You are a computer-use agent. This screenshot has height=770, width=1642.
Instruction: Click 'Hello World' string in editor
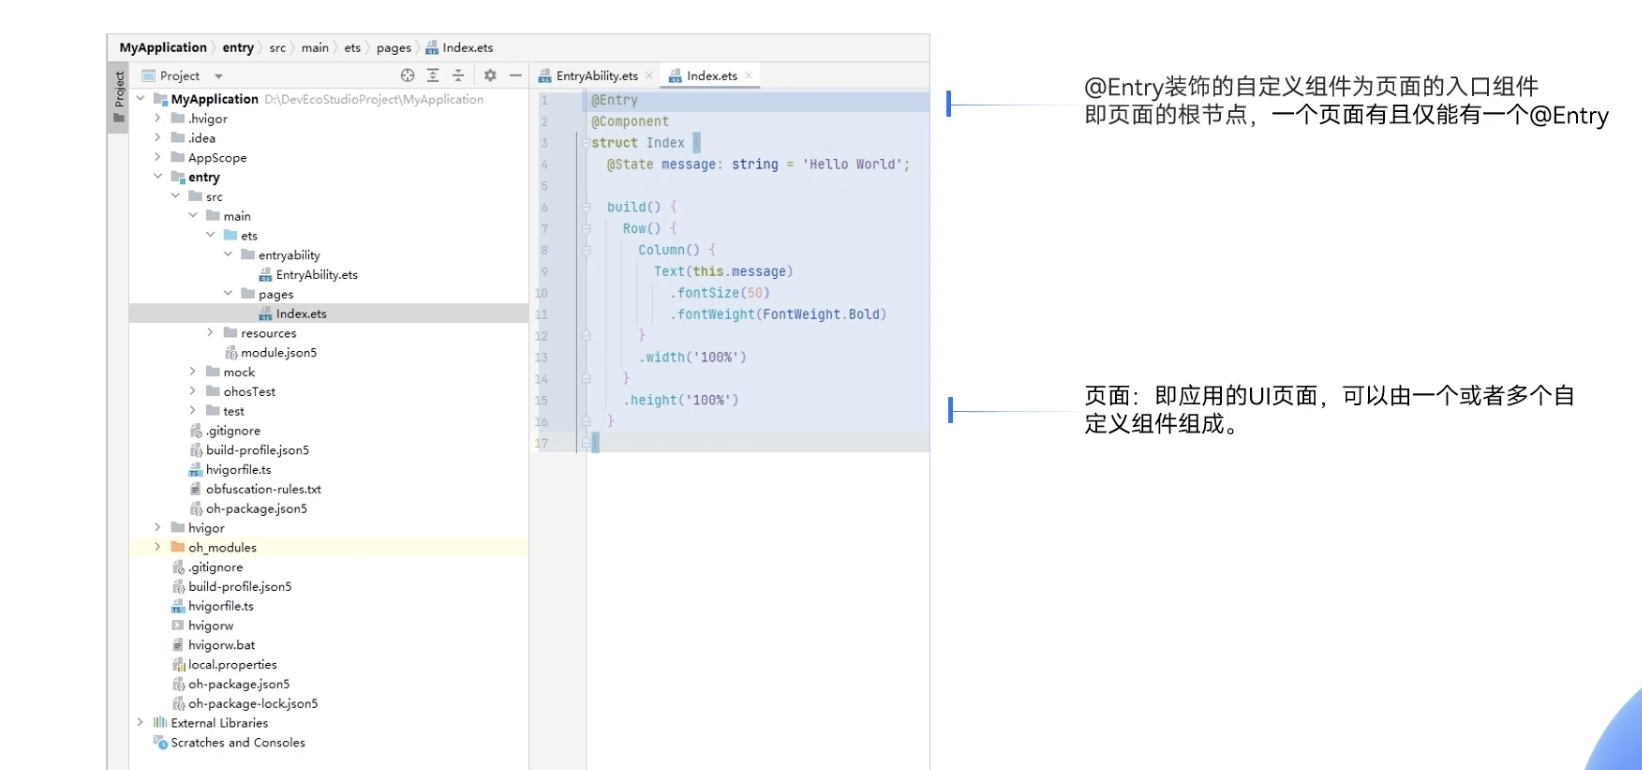852,164
